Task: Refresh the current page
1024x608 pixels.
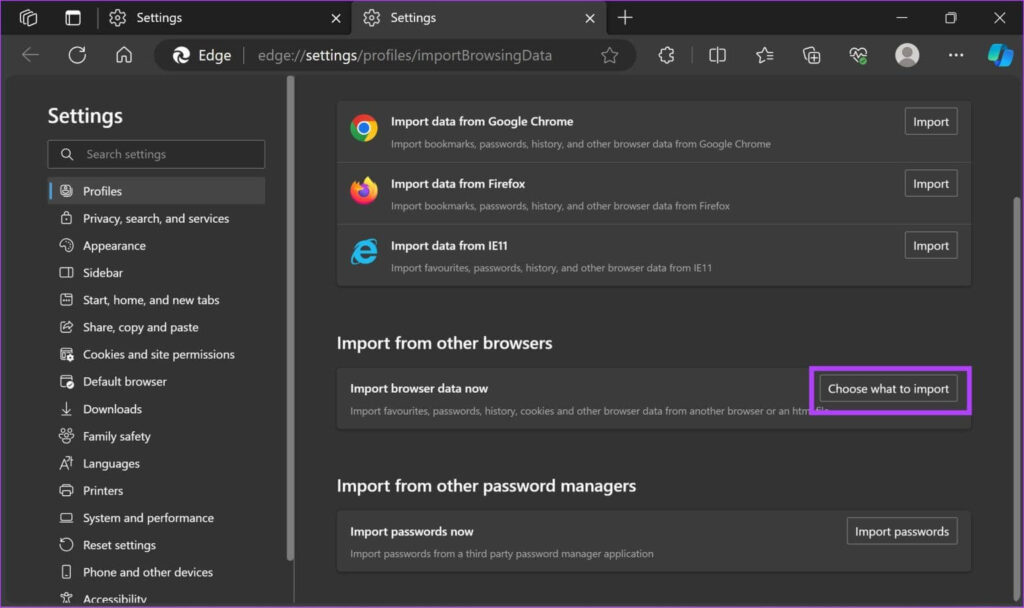Action: pos(77,55)
